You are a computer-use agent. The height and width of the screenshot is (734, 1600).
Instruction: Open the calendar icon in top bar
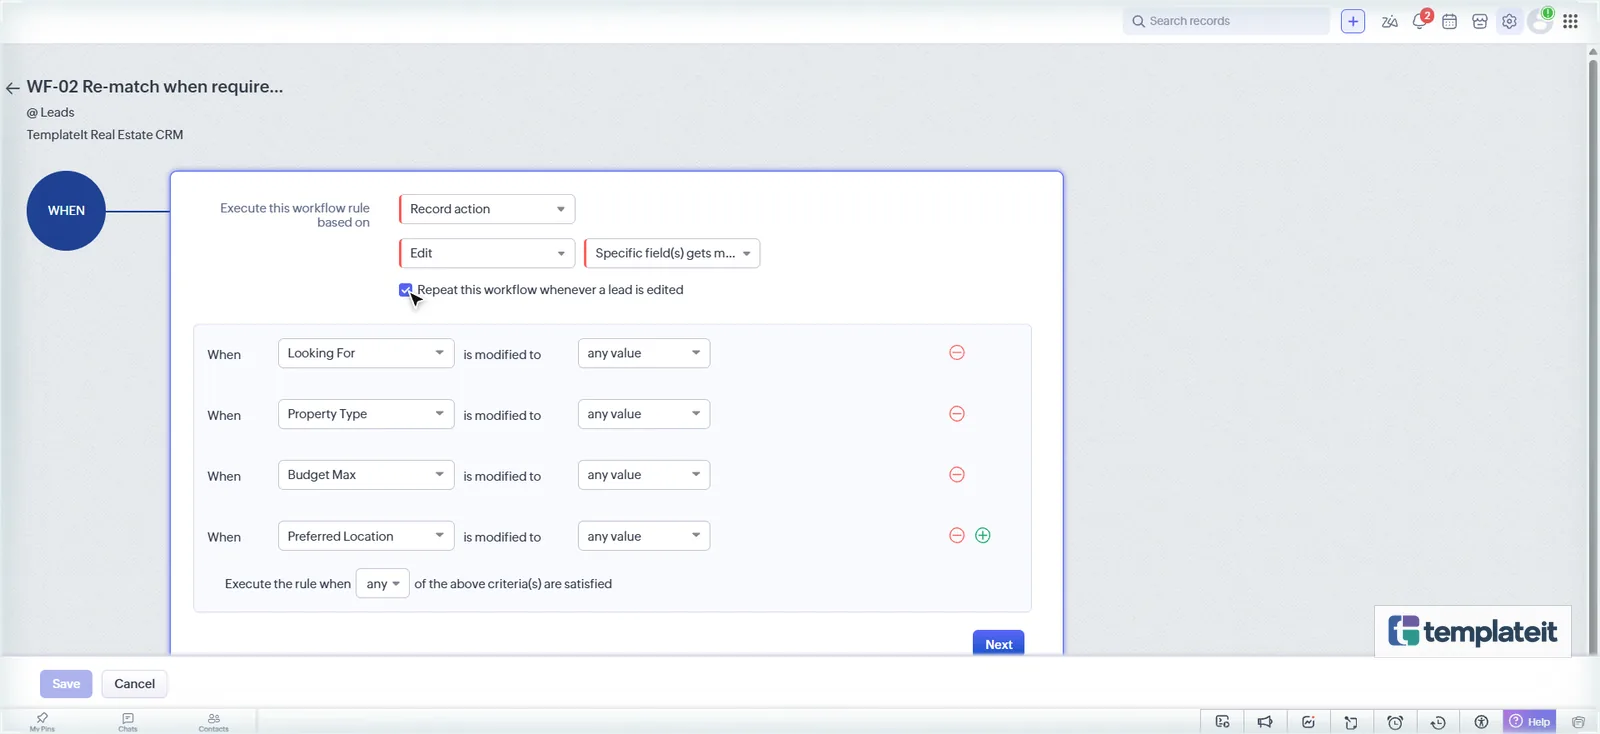(1449, 21)
